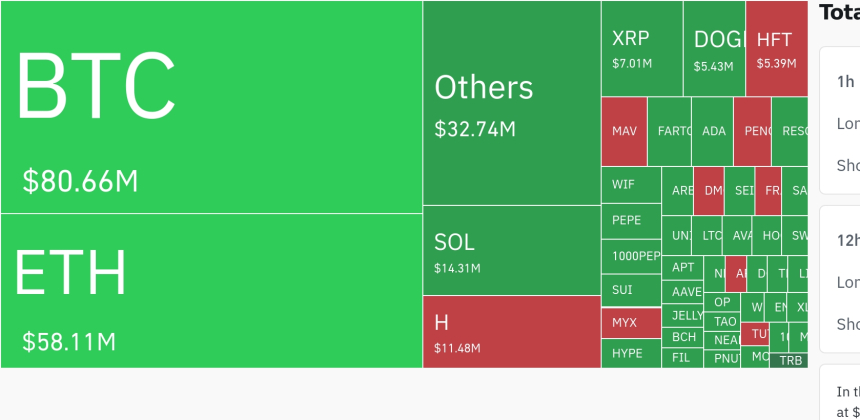Select the ADA tile
860x420 pixels.
click(713, 131)
